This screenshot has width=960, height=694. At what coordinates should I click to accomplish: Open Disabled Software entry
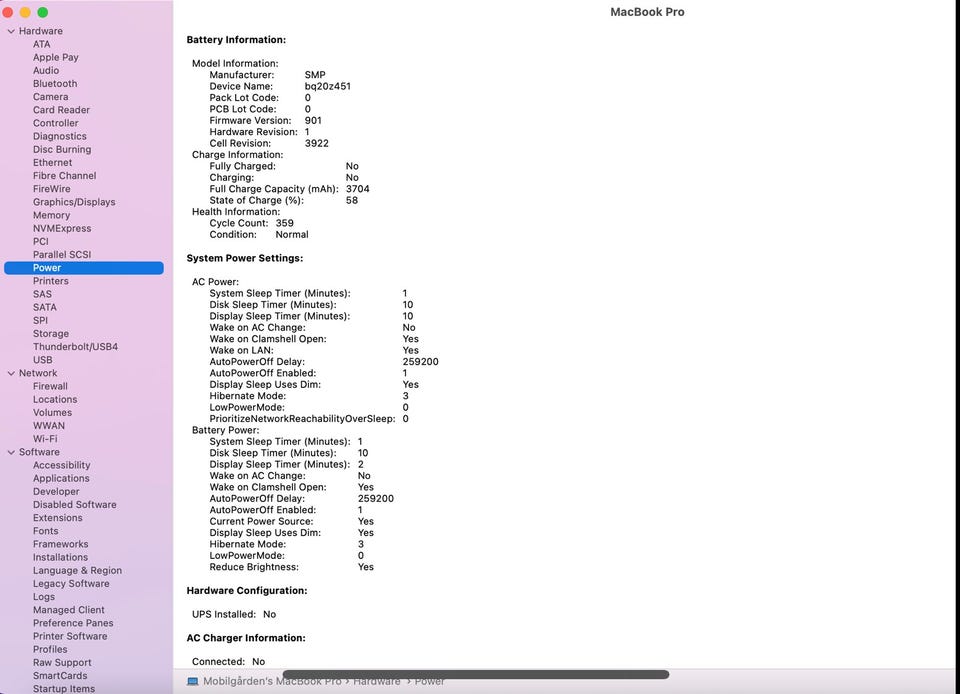pos(75,505)
